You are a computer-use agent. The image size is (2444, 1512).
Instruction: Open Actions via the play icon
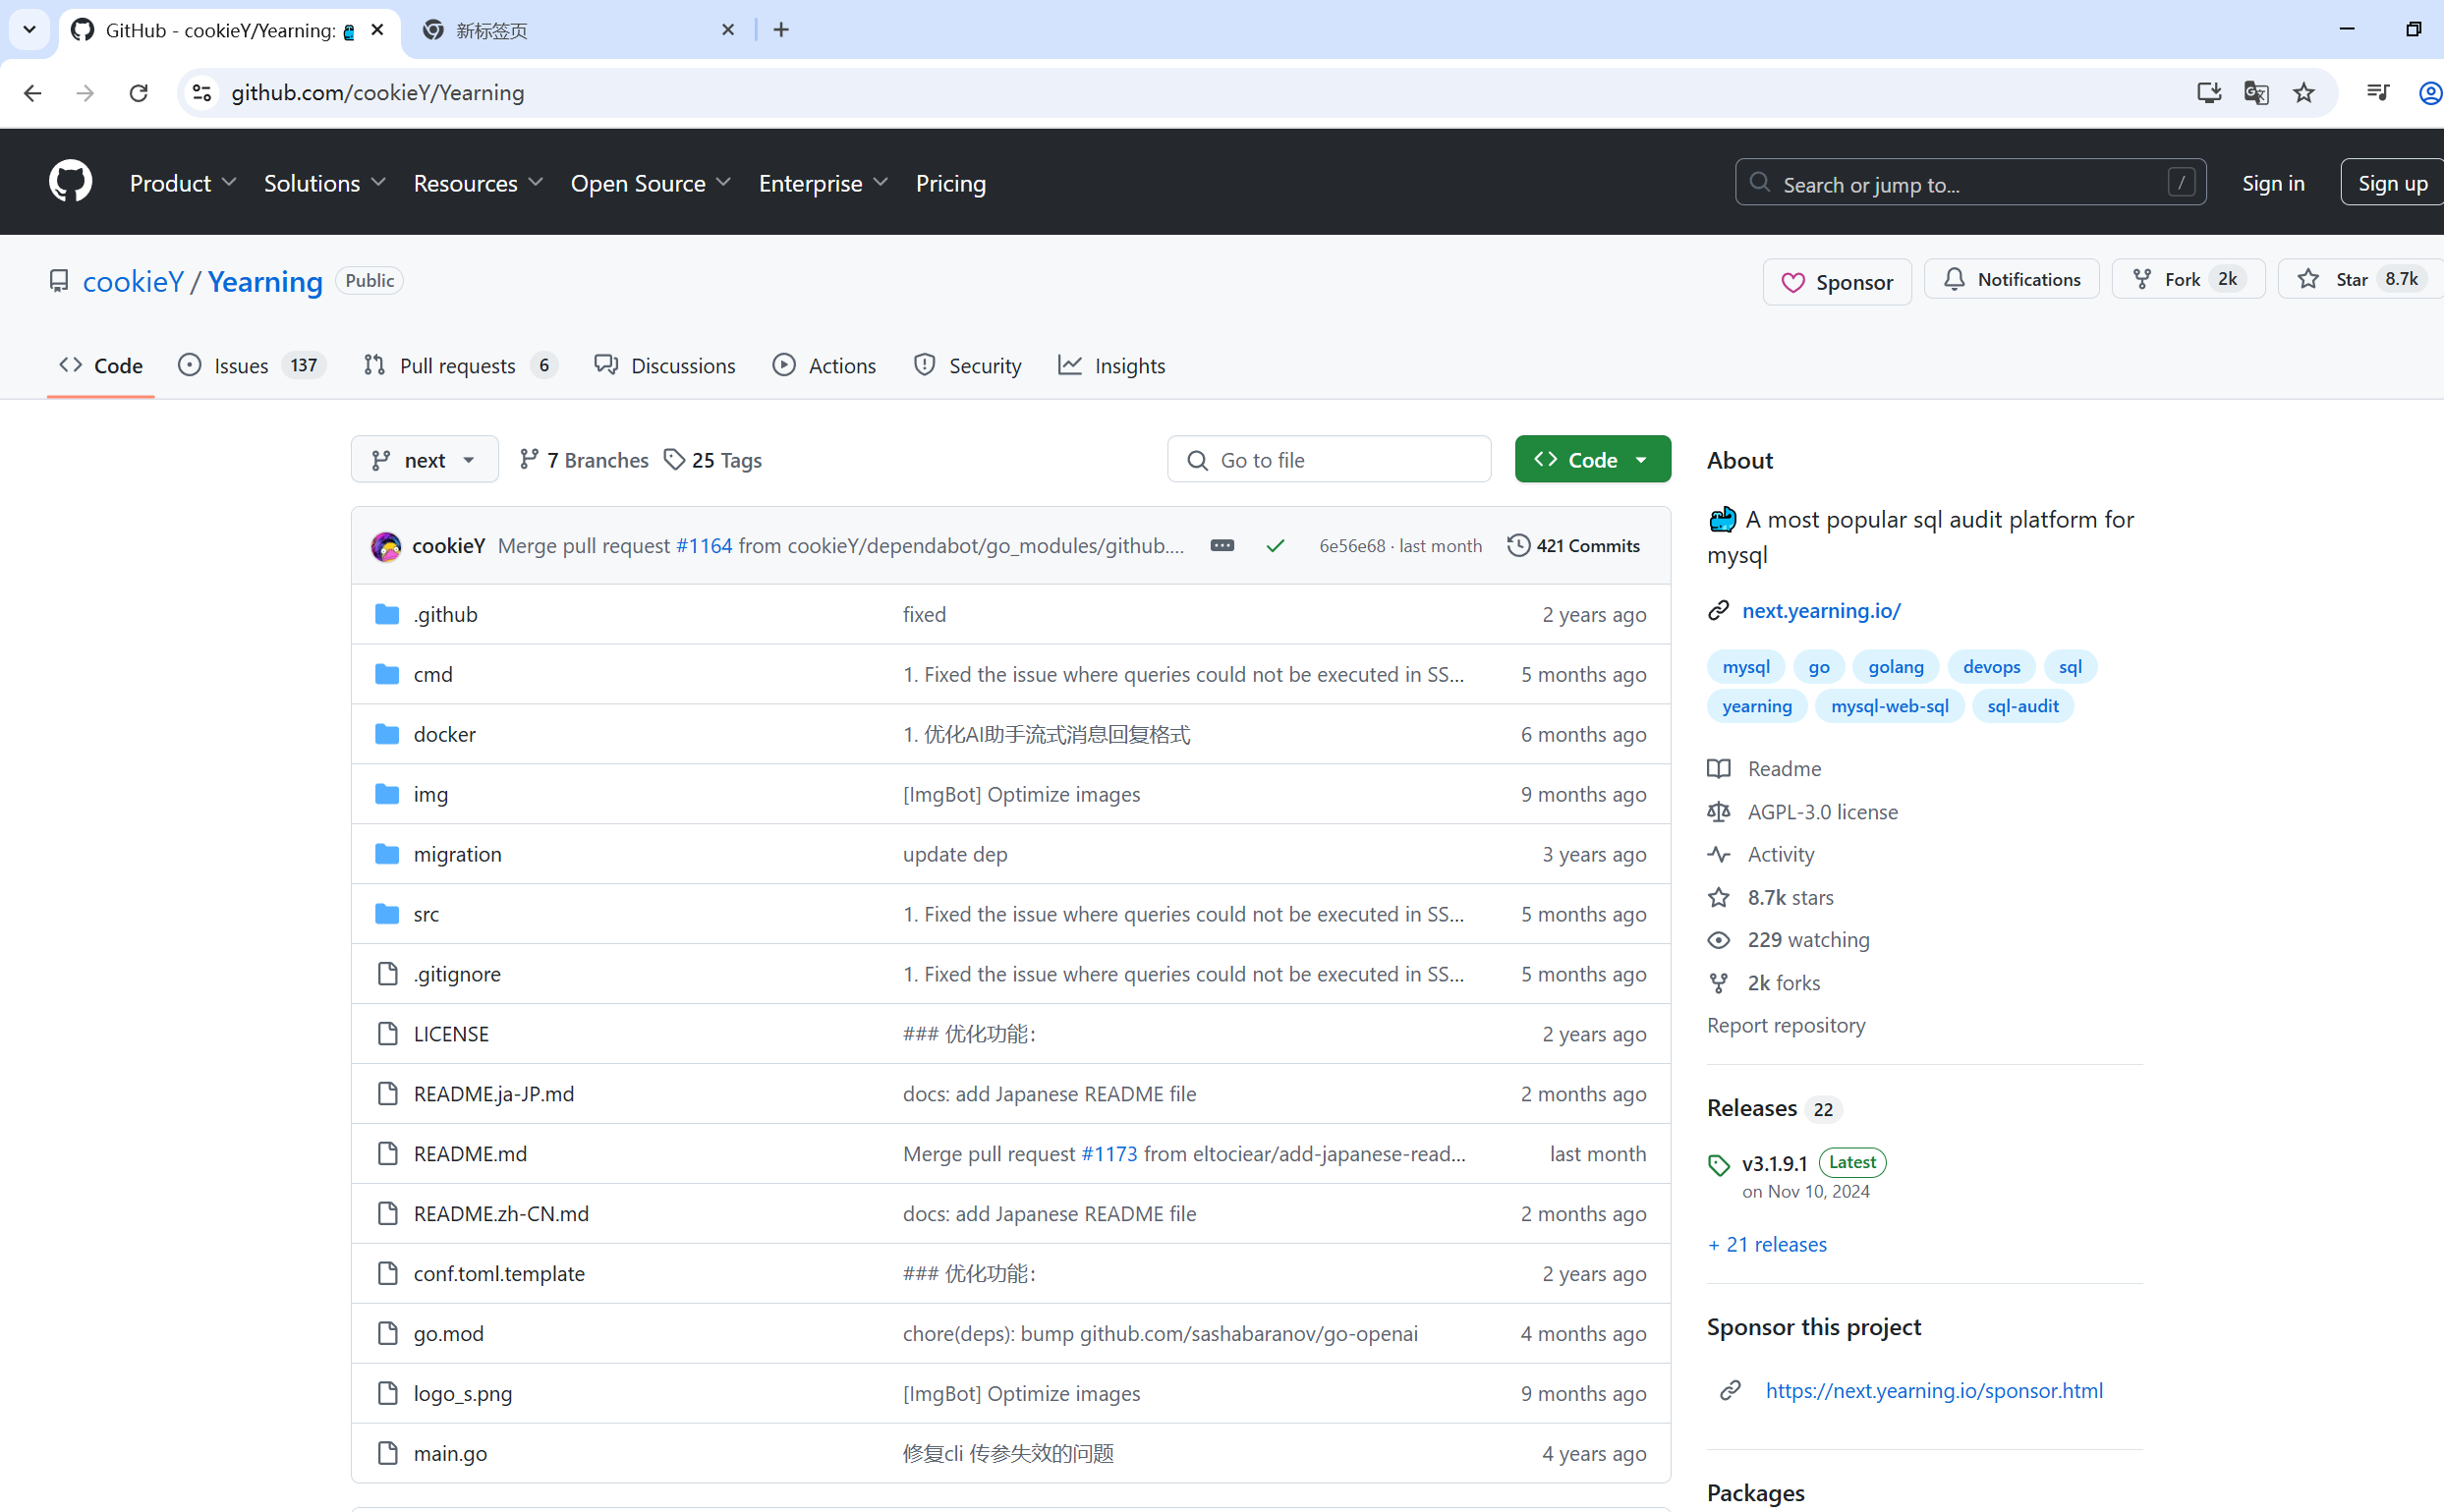(x=784, y=365)
